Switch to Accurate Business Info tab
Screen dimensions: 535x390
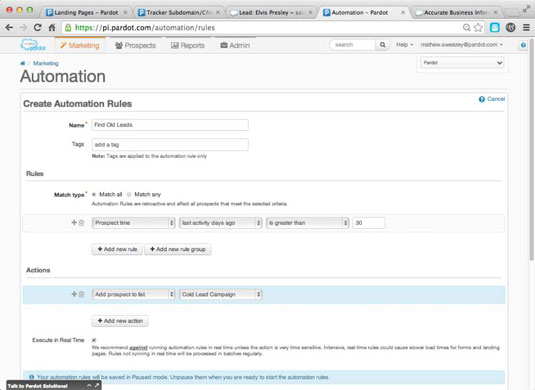point(456,13)
